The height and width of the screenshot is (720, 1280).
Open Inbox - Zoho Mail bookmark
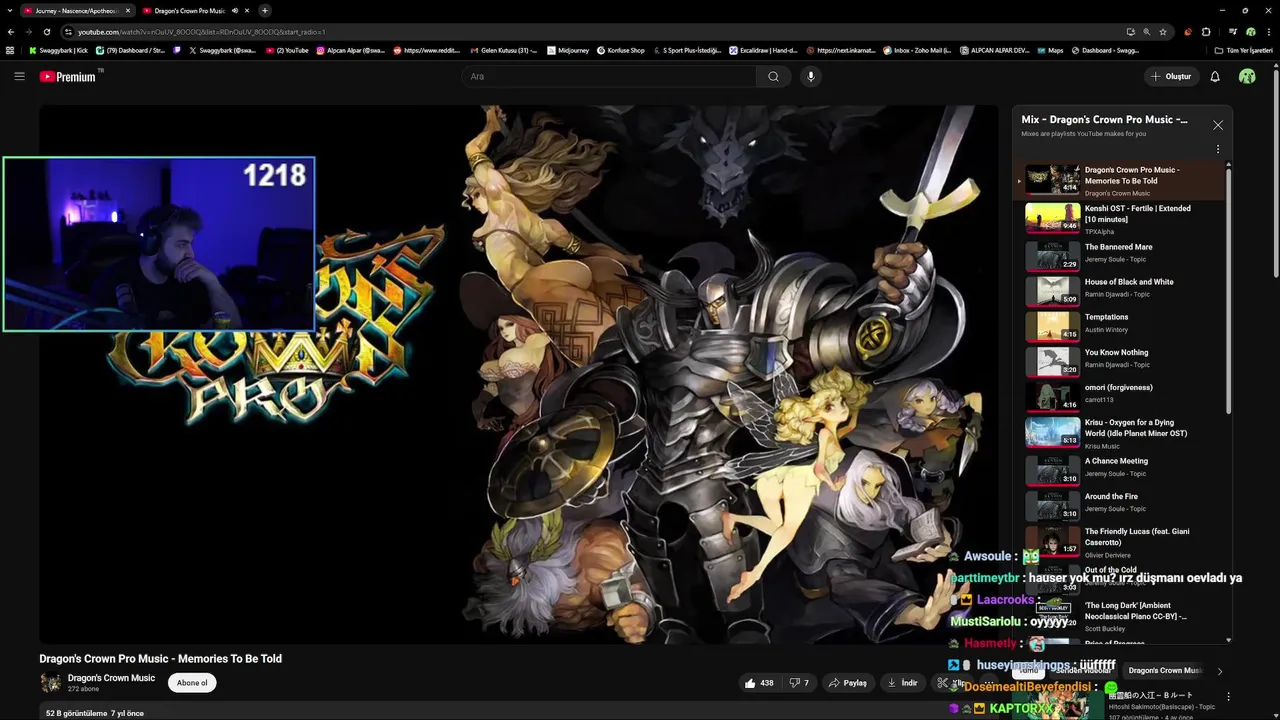[x=917, y=50]
